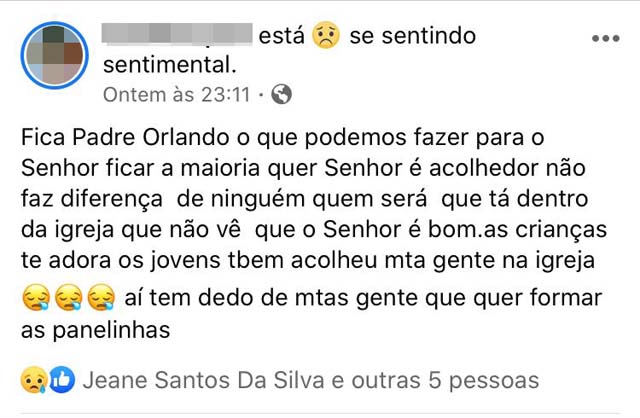Click the word 'está' beside the author name
This screenshot has width=640, height=418.
tap(282, 36)
